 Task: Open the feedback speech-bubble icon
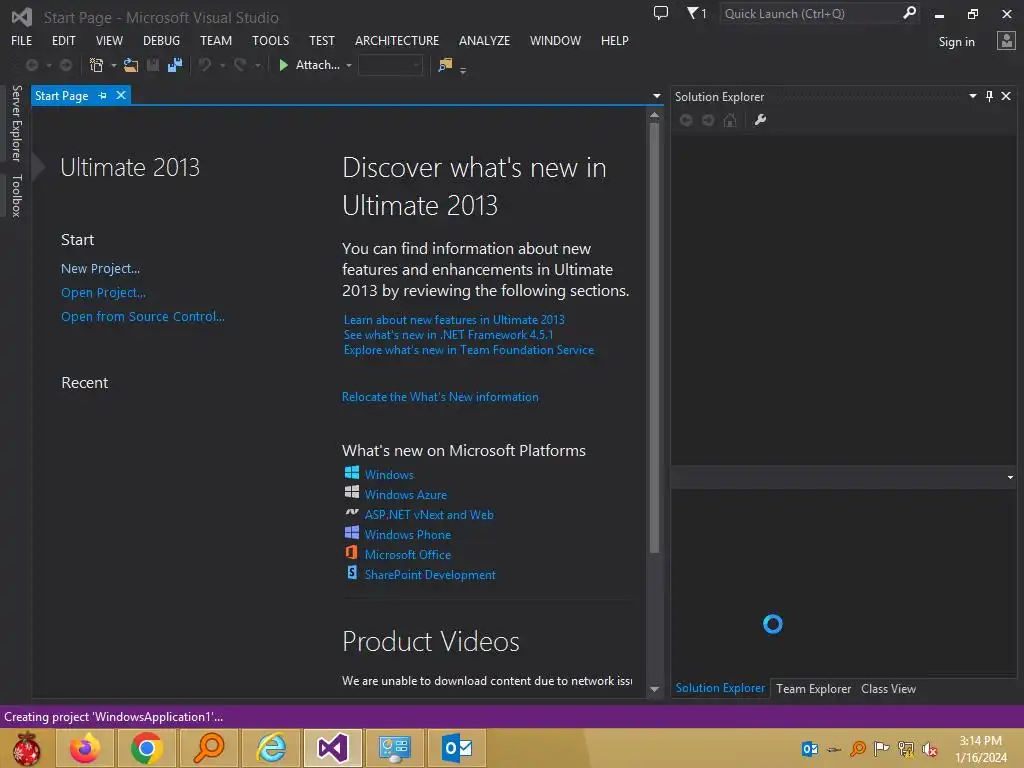661,13
